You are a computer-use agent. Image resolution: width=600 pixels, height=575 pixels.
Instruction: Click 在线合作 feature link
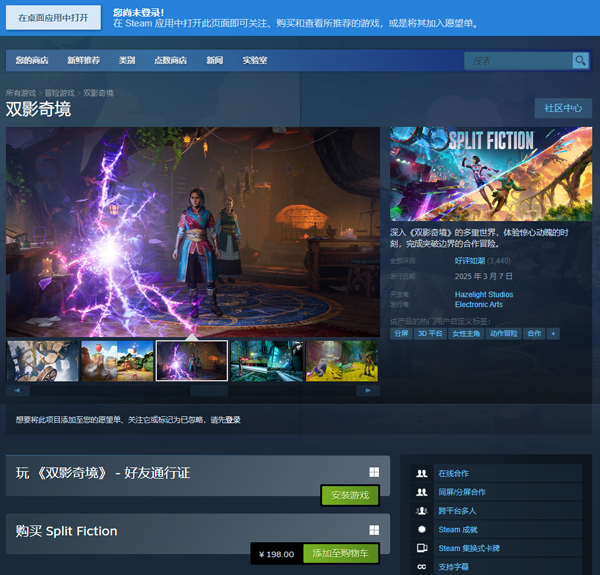[x=453, y=474]
